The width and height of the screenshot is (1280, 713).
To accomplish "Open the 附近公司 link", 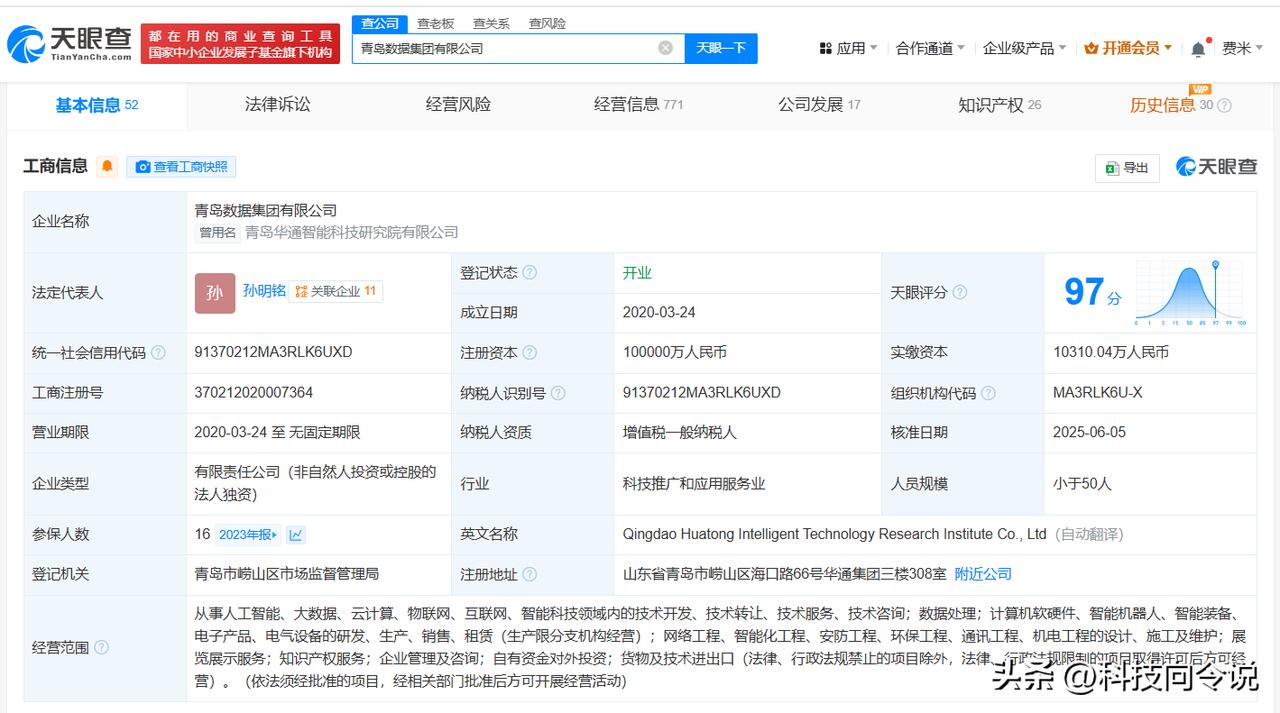I will [983, 574].
